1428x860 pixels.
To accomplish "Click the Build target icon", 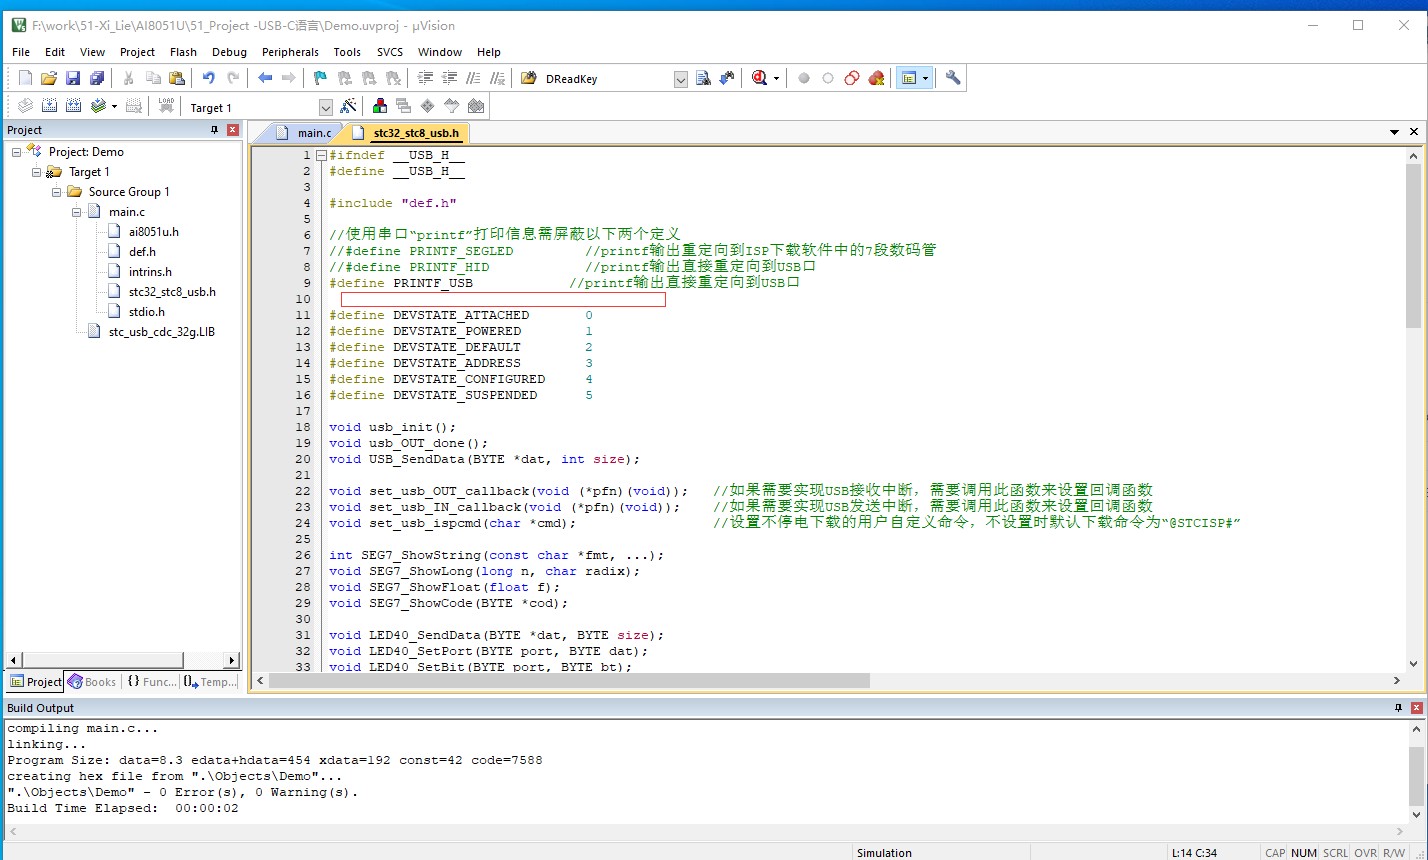I will coord(50,106).
